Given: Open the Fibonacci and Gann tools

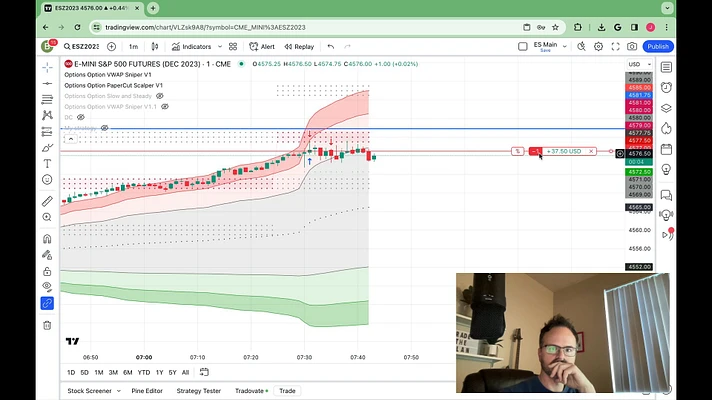Looking at the screenshot, I should click(x=47, y=99).
